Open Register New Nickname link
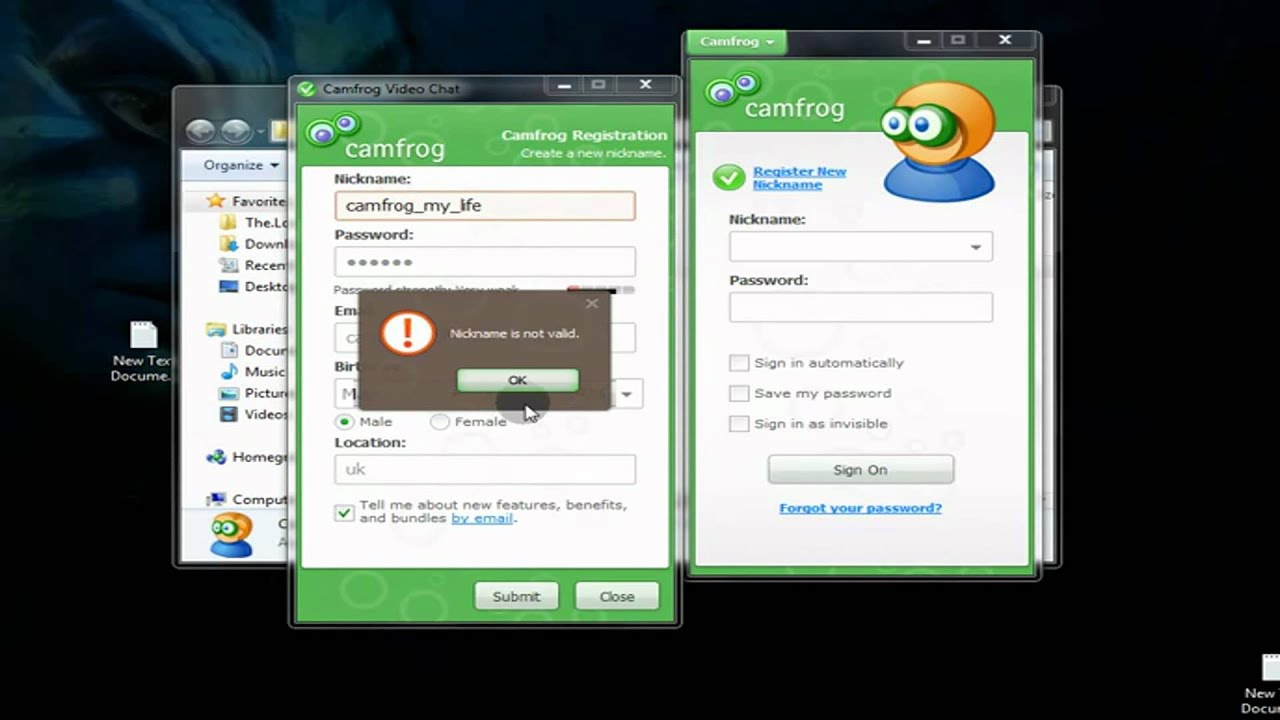The height and width of the screenshot is (720, 1280). coord(799,178)
